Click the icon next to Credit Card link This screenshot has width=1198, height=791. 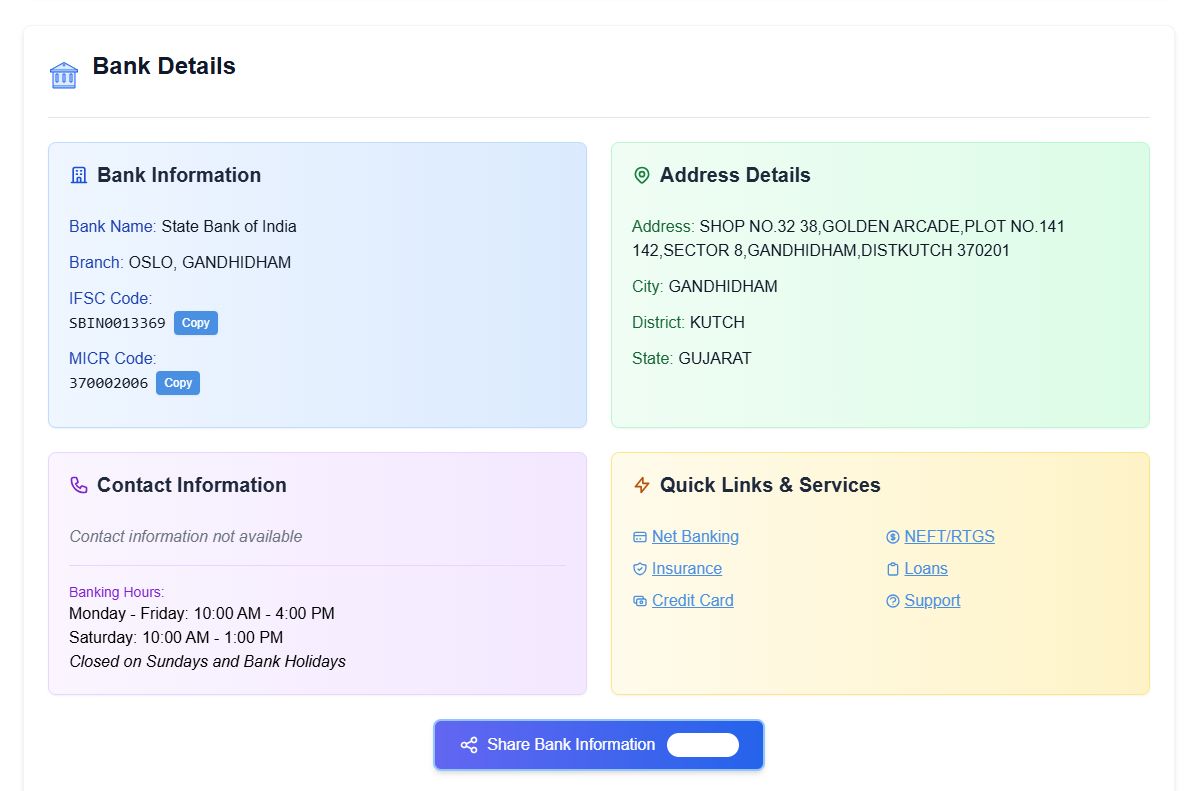click(640, 601)
